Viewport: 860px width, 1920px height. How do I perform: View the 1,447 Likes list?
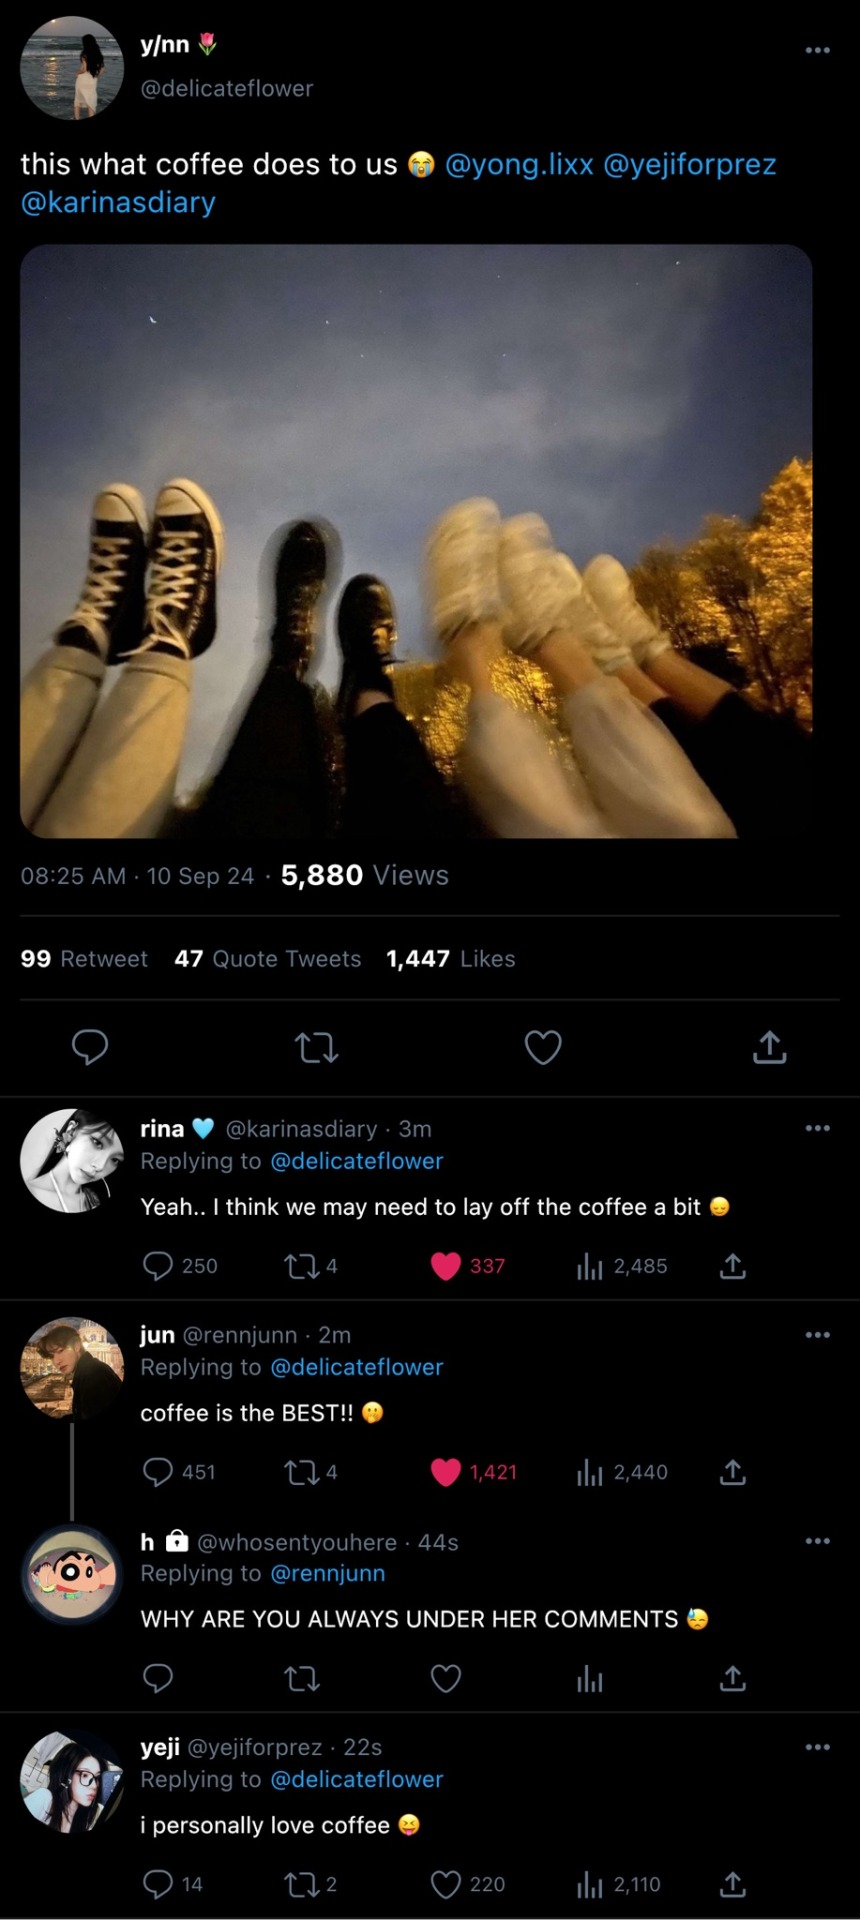(x=450, y=959)
